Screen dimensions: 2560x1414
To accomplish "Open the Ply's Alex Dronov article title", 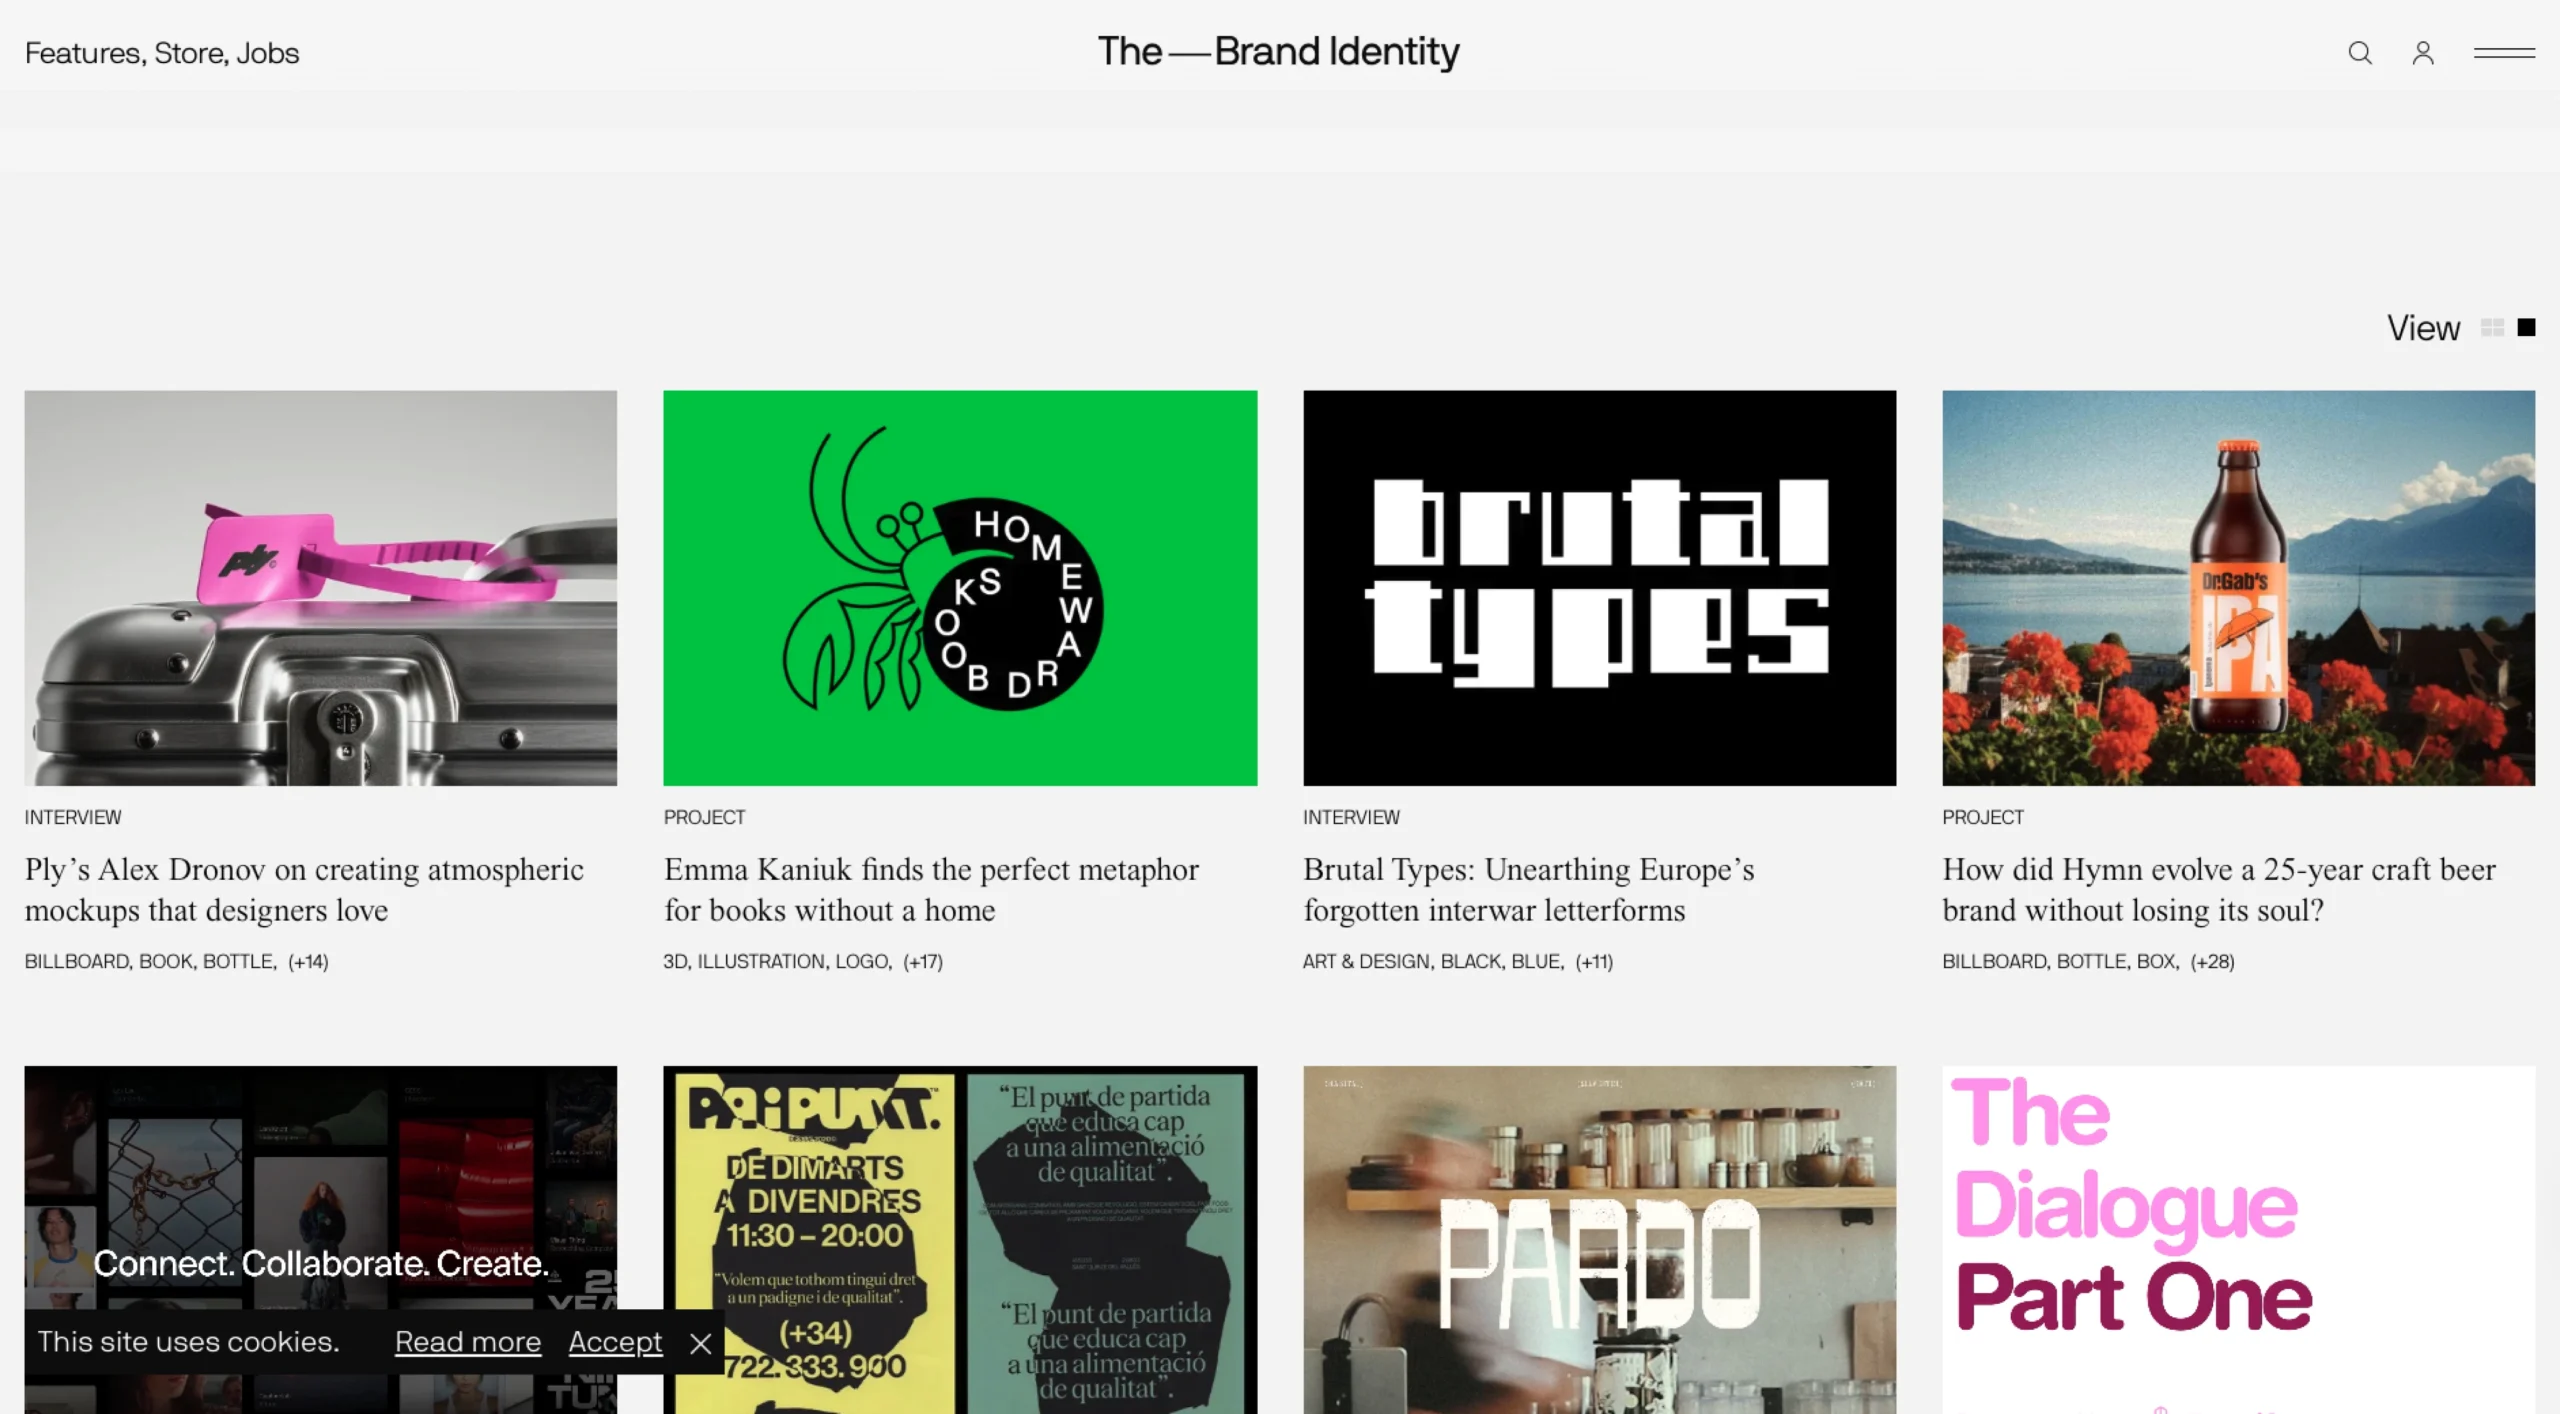I will pos(304,890).
